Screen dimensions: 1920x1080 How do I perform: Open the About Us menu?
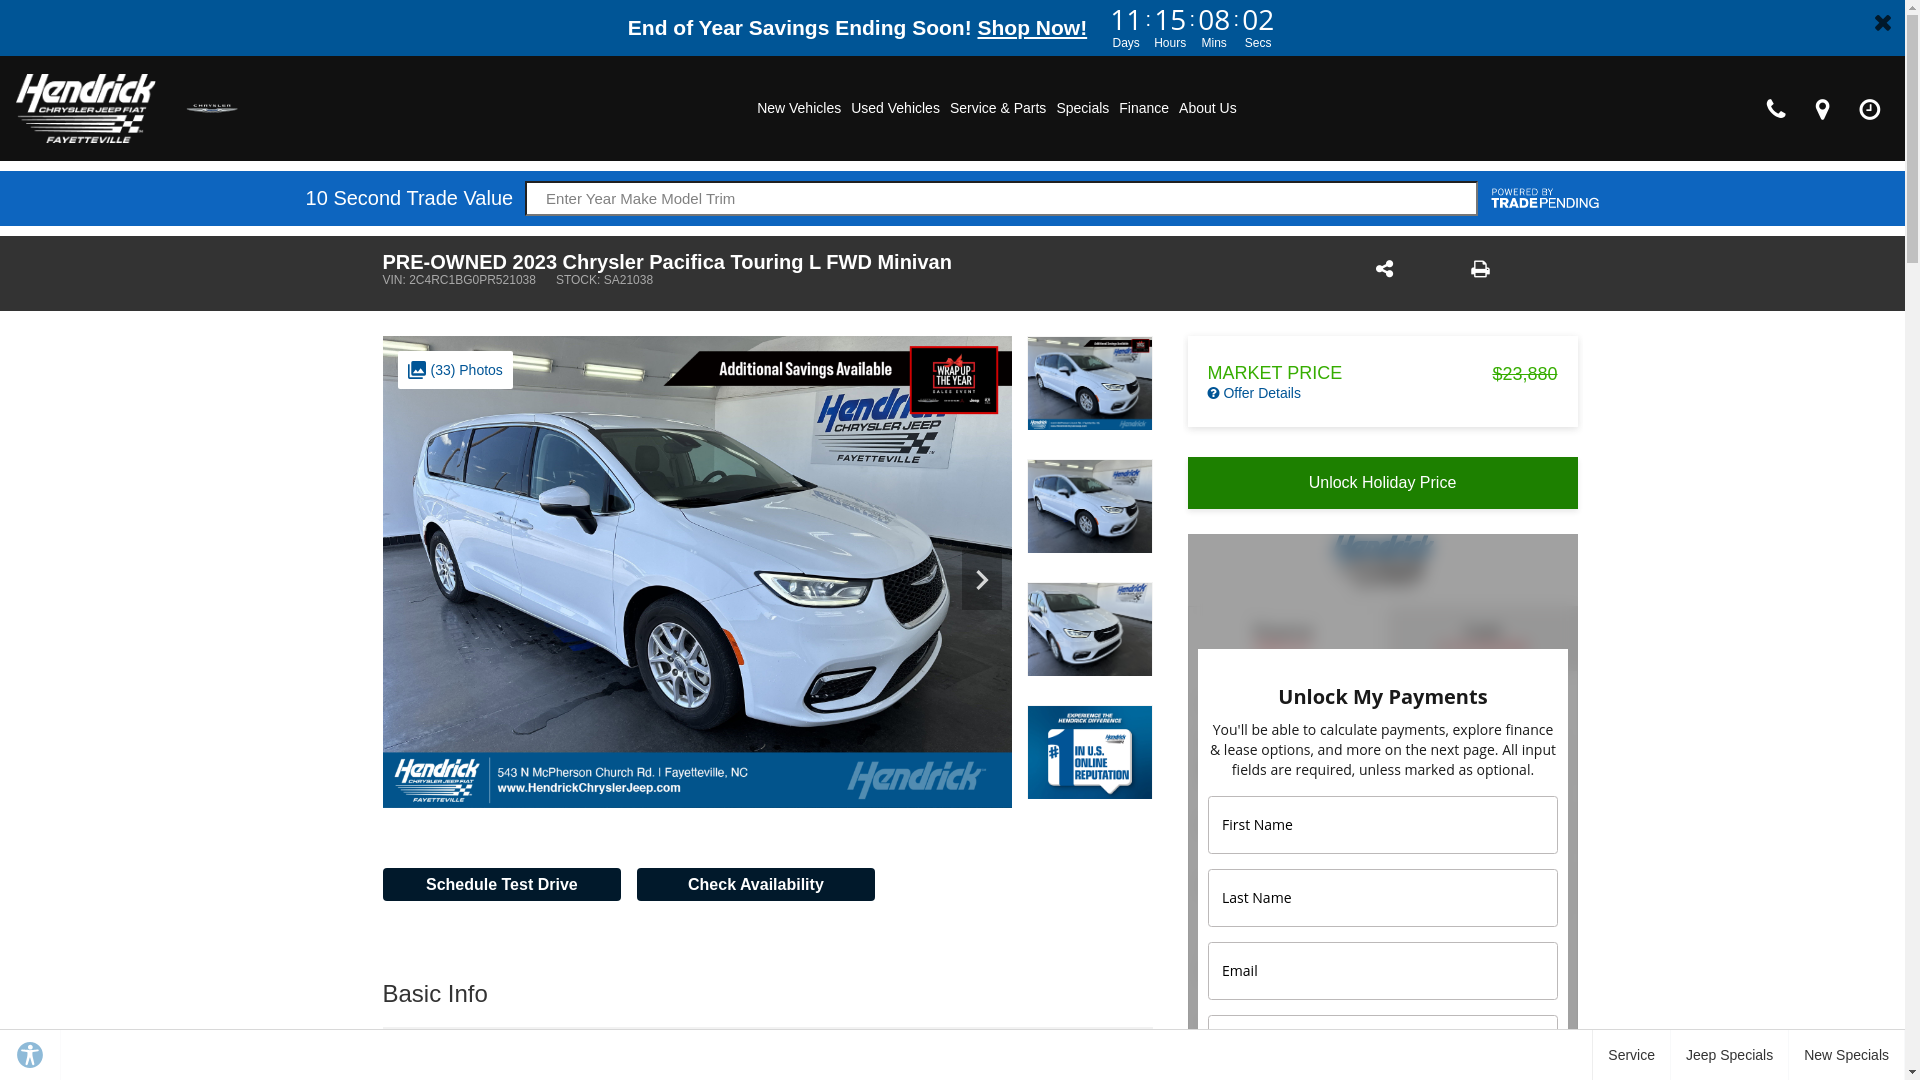[1208, 108]
